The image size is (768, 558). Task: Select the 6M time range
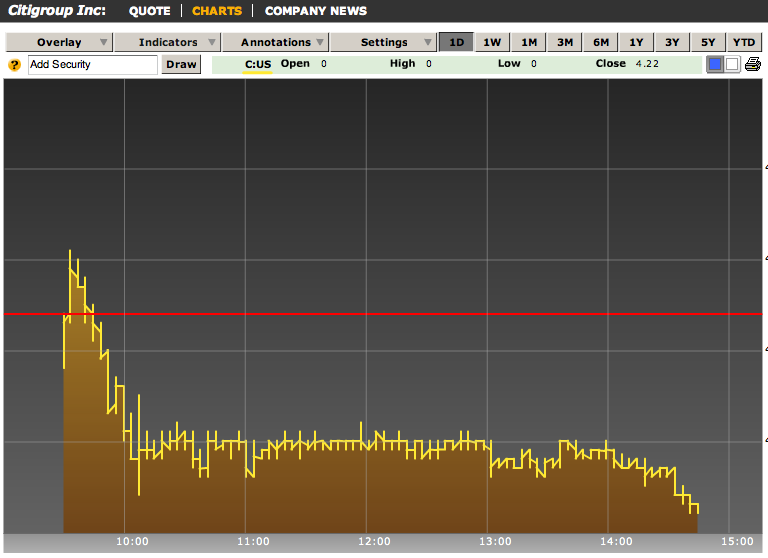pos(601,42)
